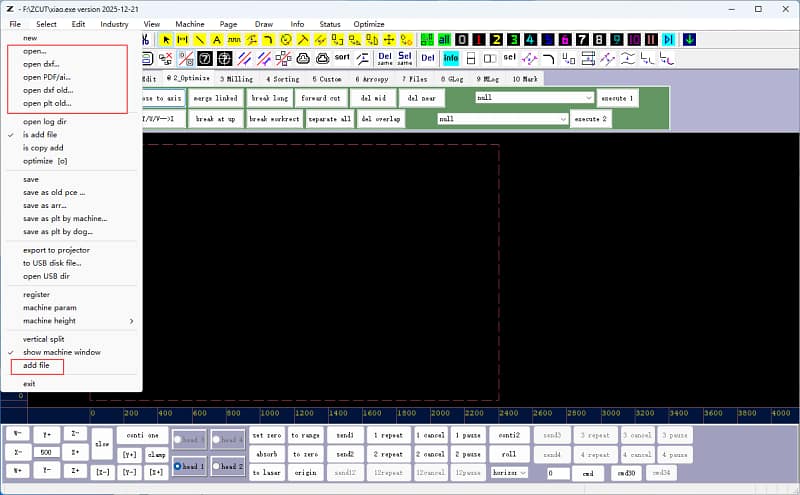Image resolution: width=800 pixels, height=495 pixels.
Task: Click the 'separate all' button
Action: (329, 119)
